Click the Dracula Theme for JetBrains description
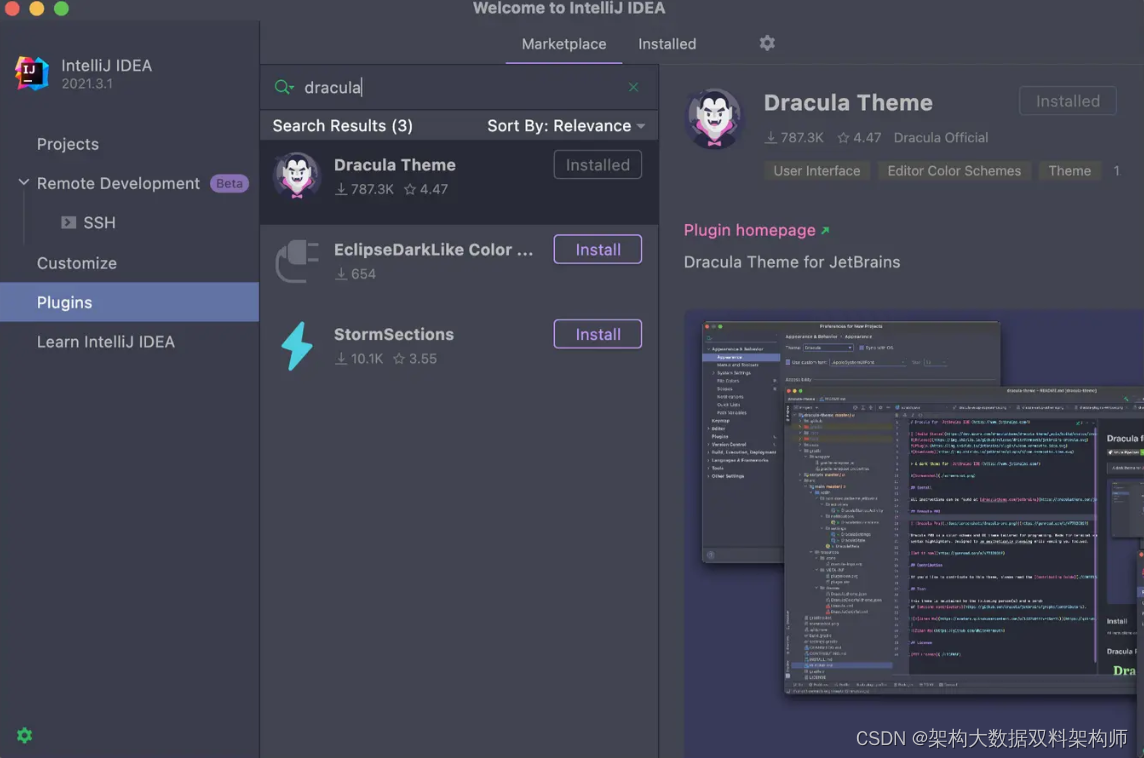The height and width of the screenshot is (758, 1144). click(x=792, y=263)
